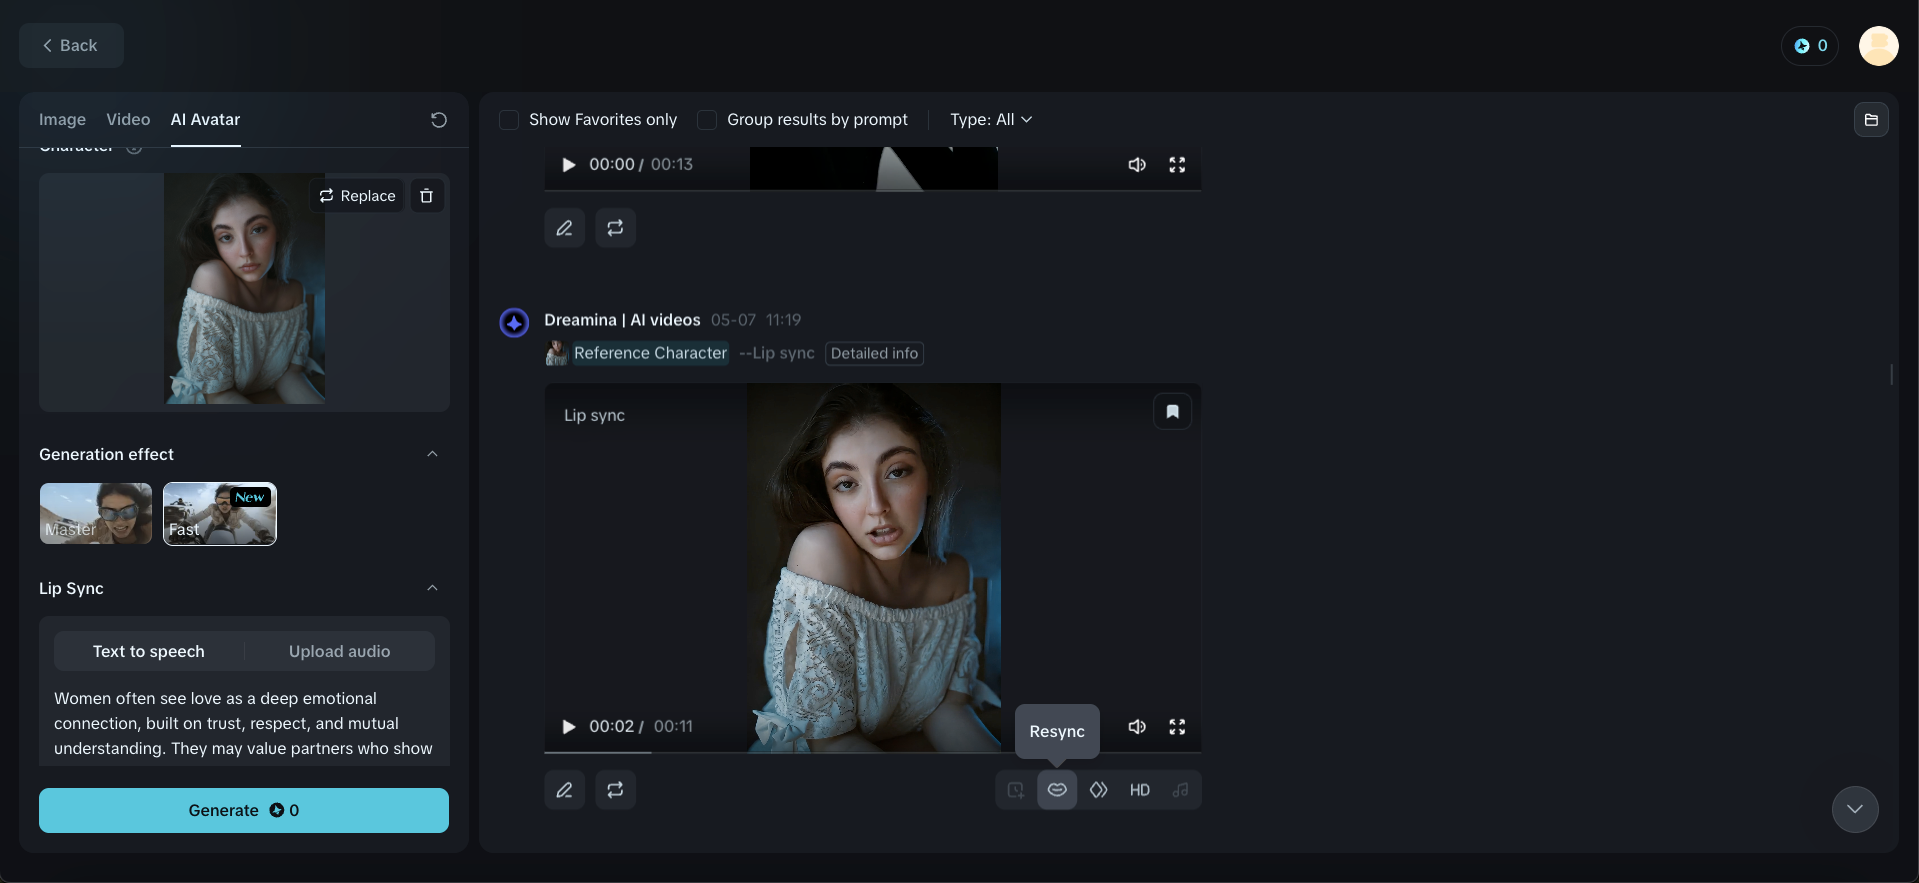Enable the Show Favorites only checkbox
The image size is (1919, 883).
coord(509,120)
